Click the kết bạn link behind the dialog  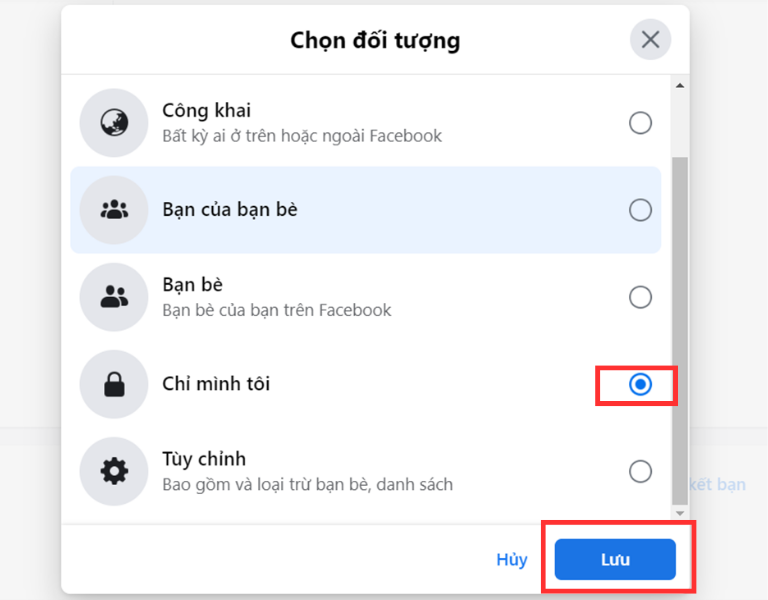pyautogui.click(x=718, y=484)
